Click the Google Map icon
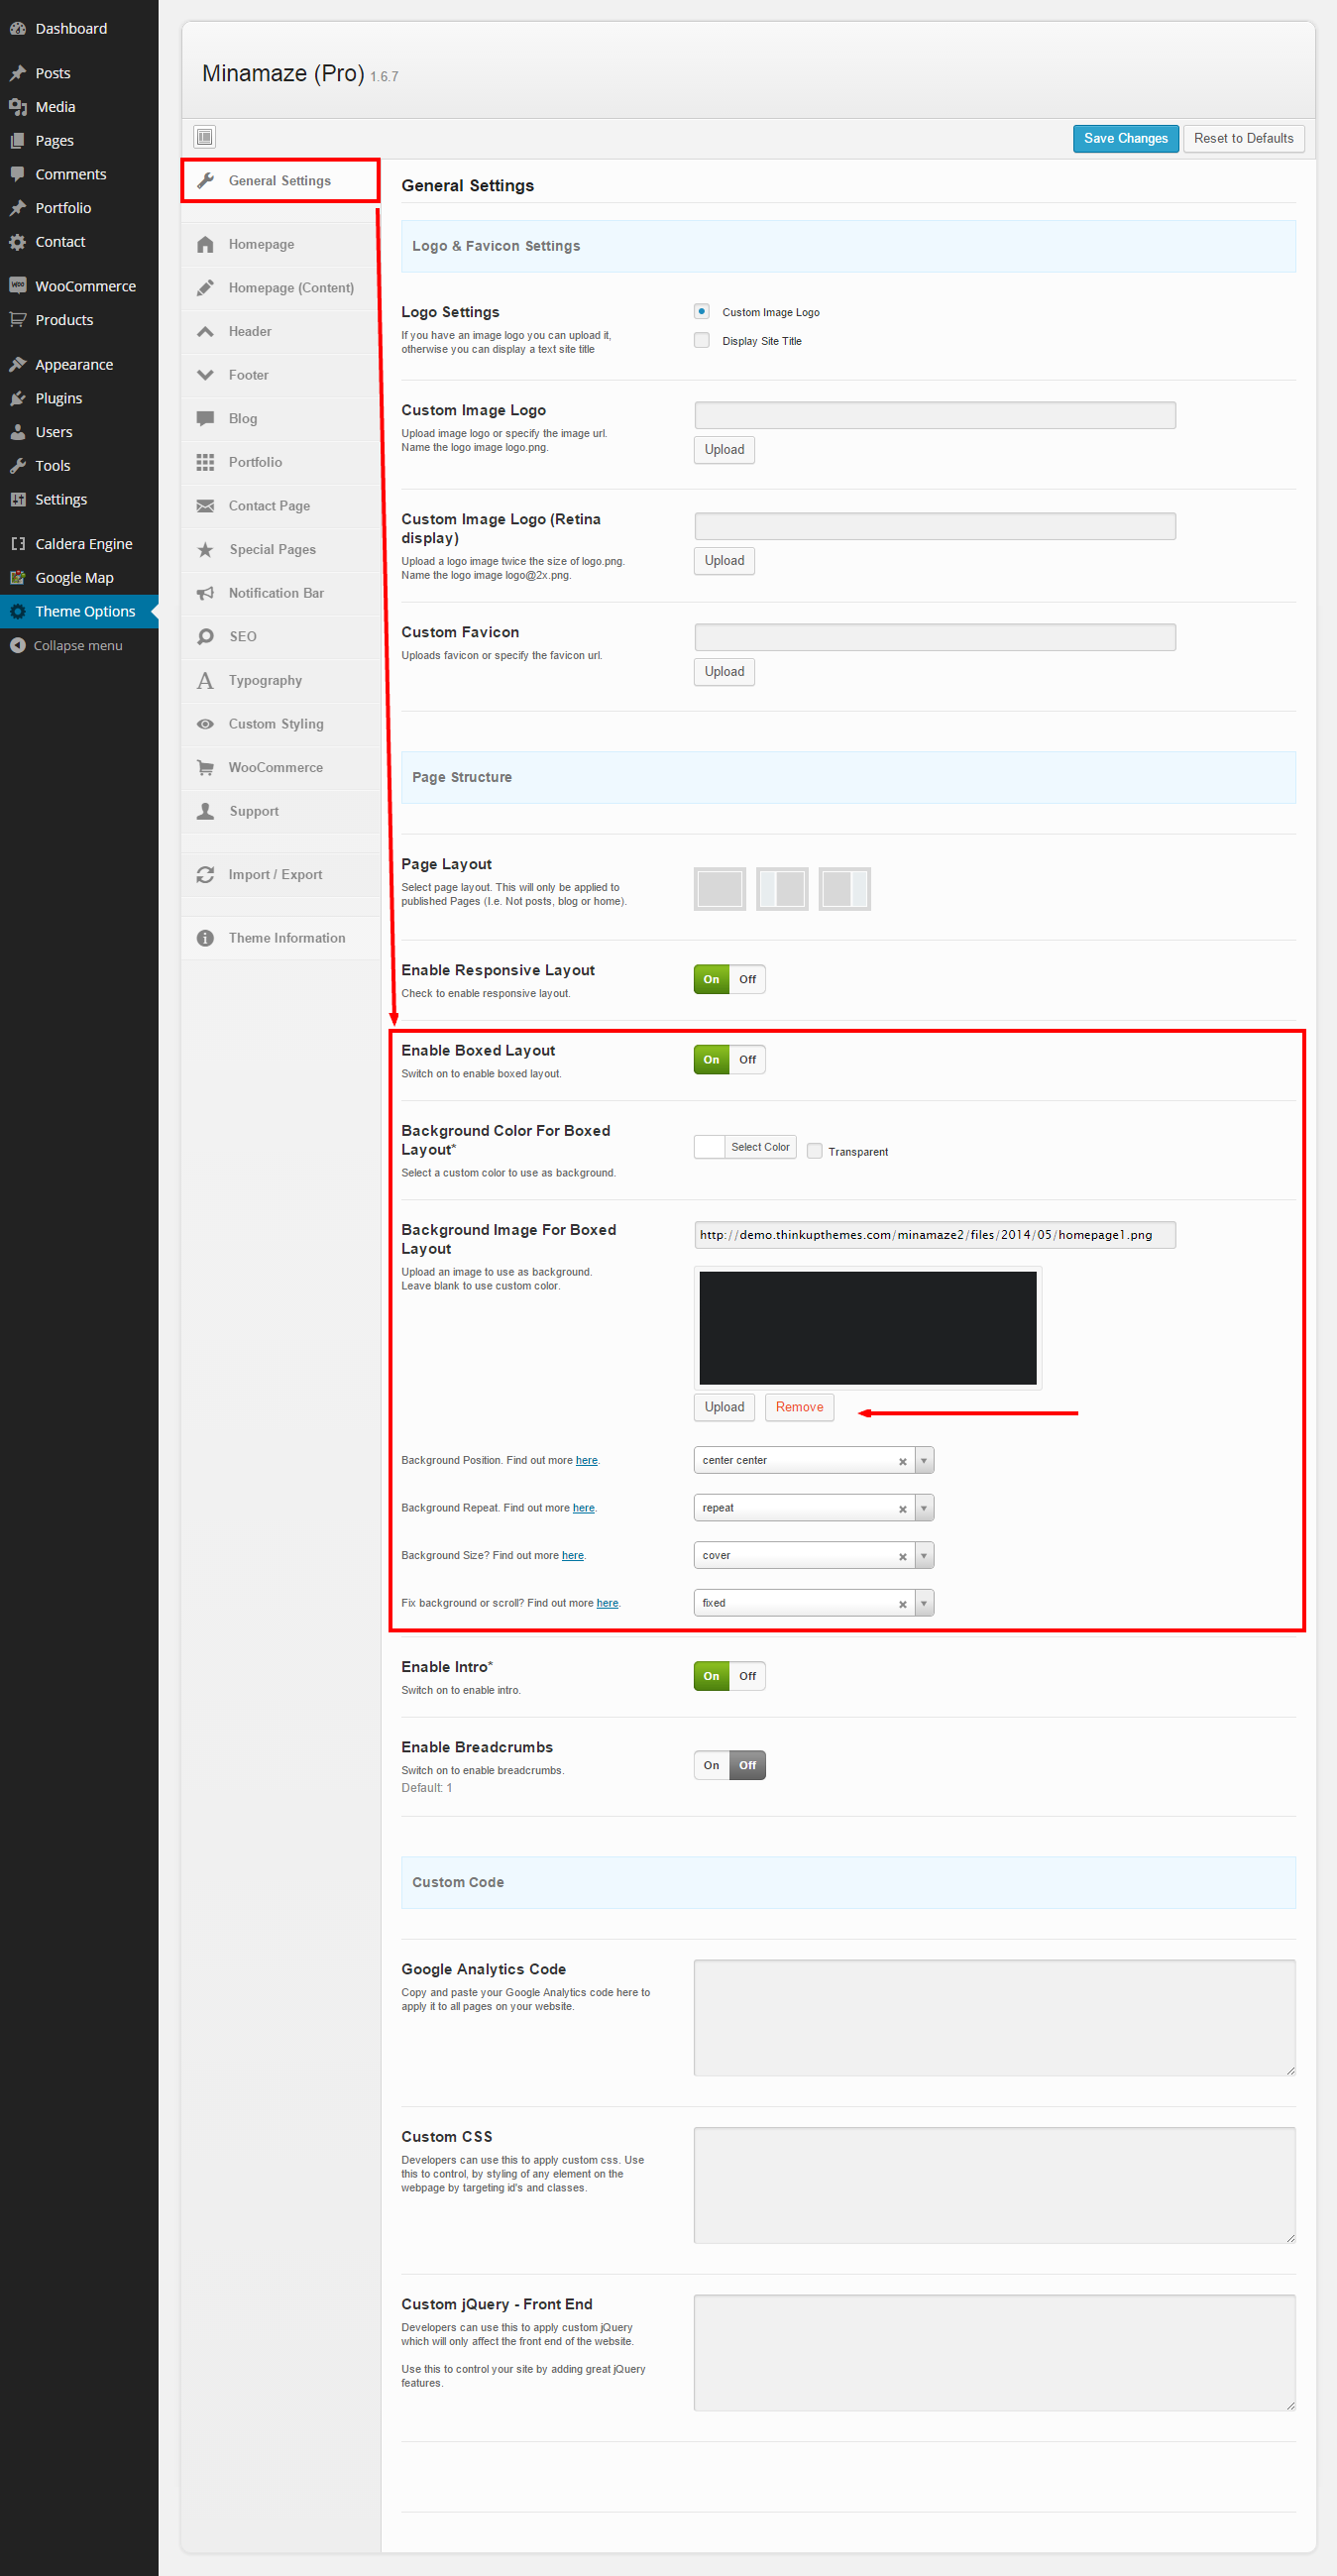1337x2576 pixels. 17,578
